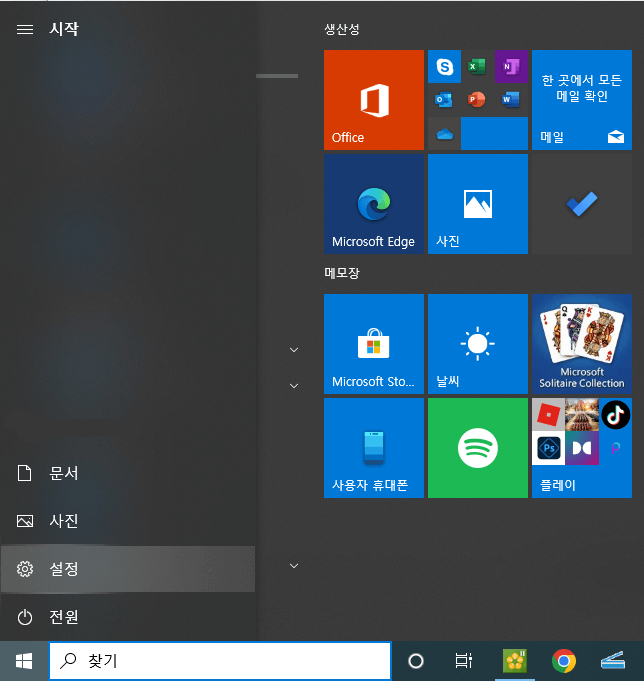Open the Microsoft To Do checkmark tile
Image resolution: width=644 pixels, height=681 pixels.
click(582, 204)
